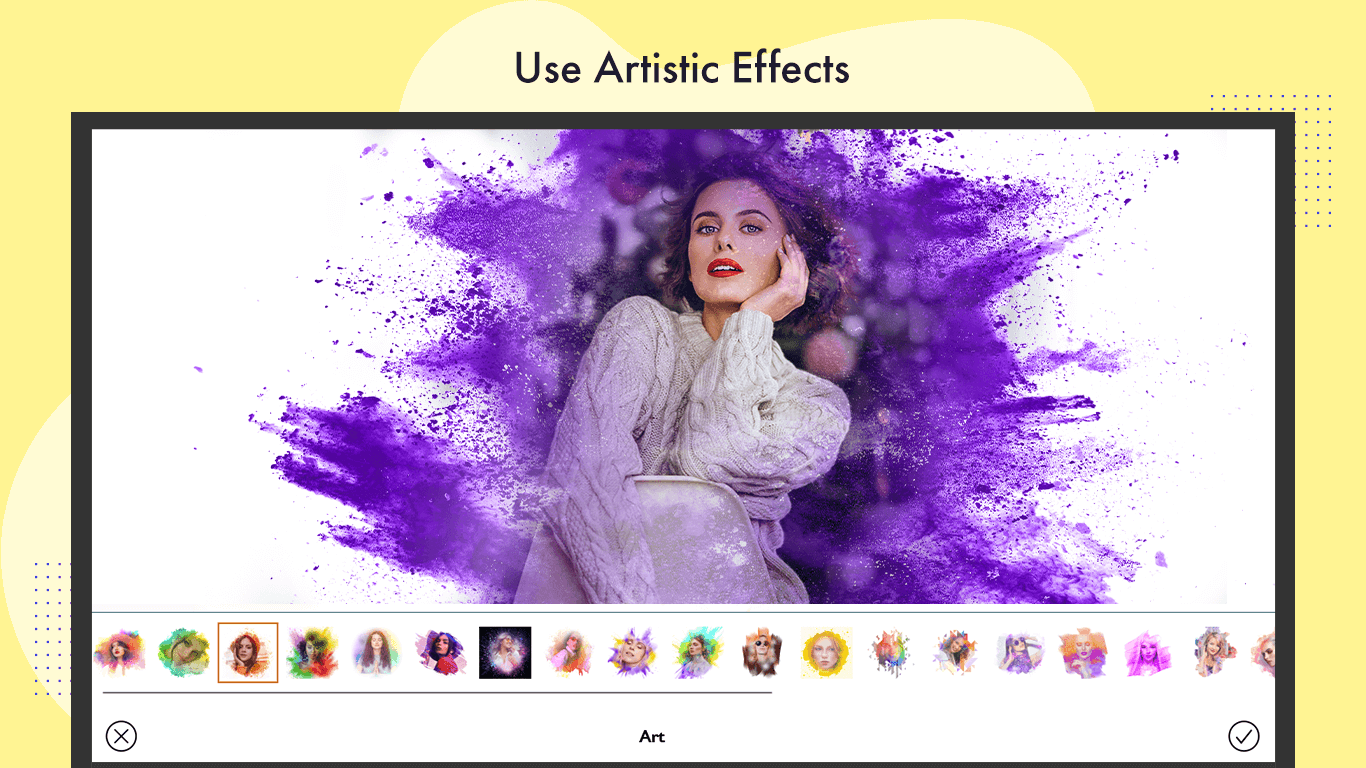
Task: Pick the yellow circle face effect thumbnail
Action: point(827,653)
